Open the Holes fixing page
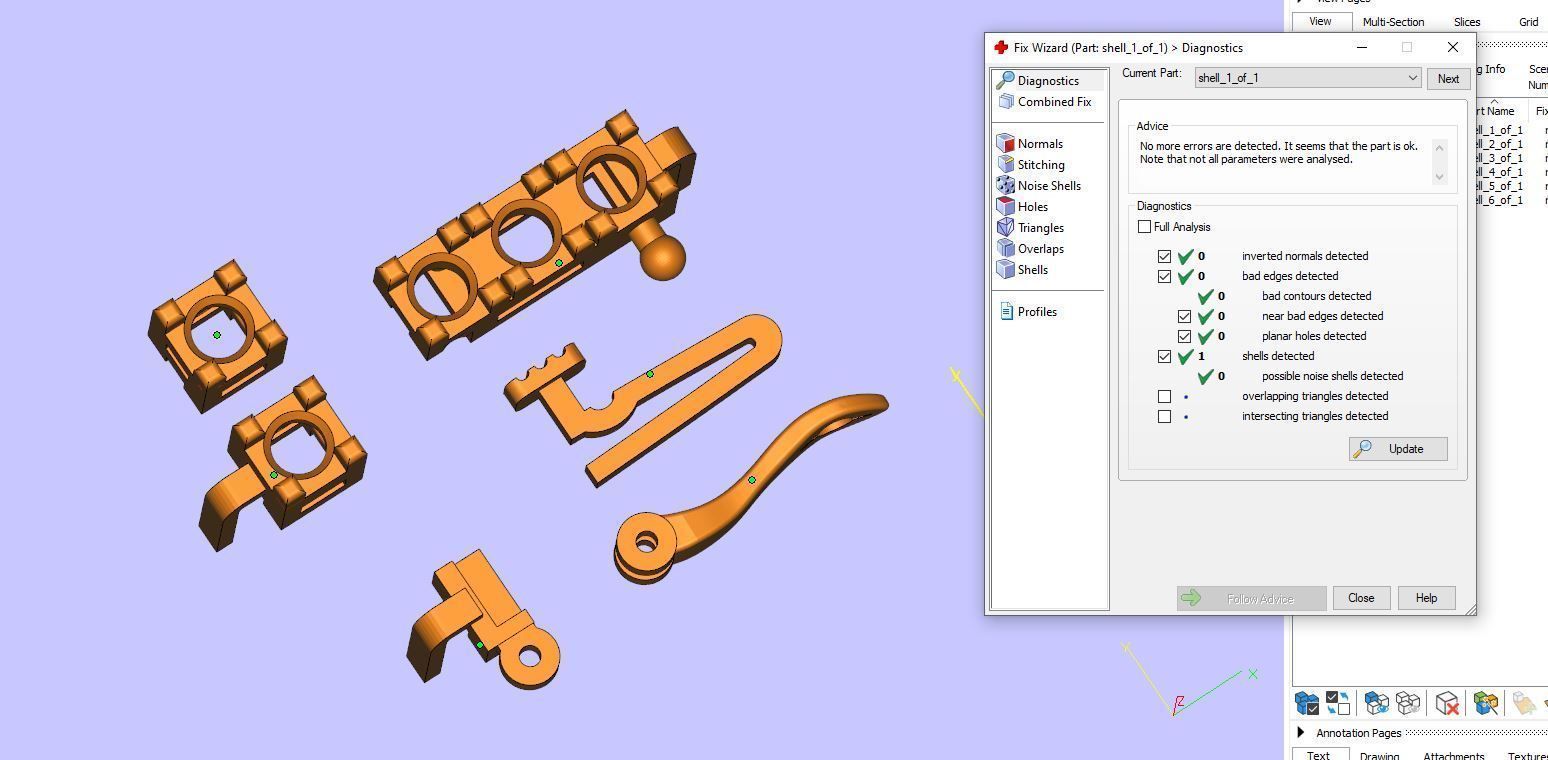The image size is (1548, 760). (1023, 207)
